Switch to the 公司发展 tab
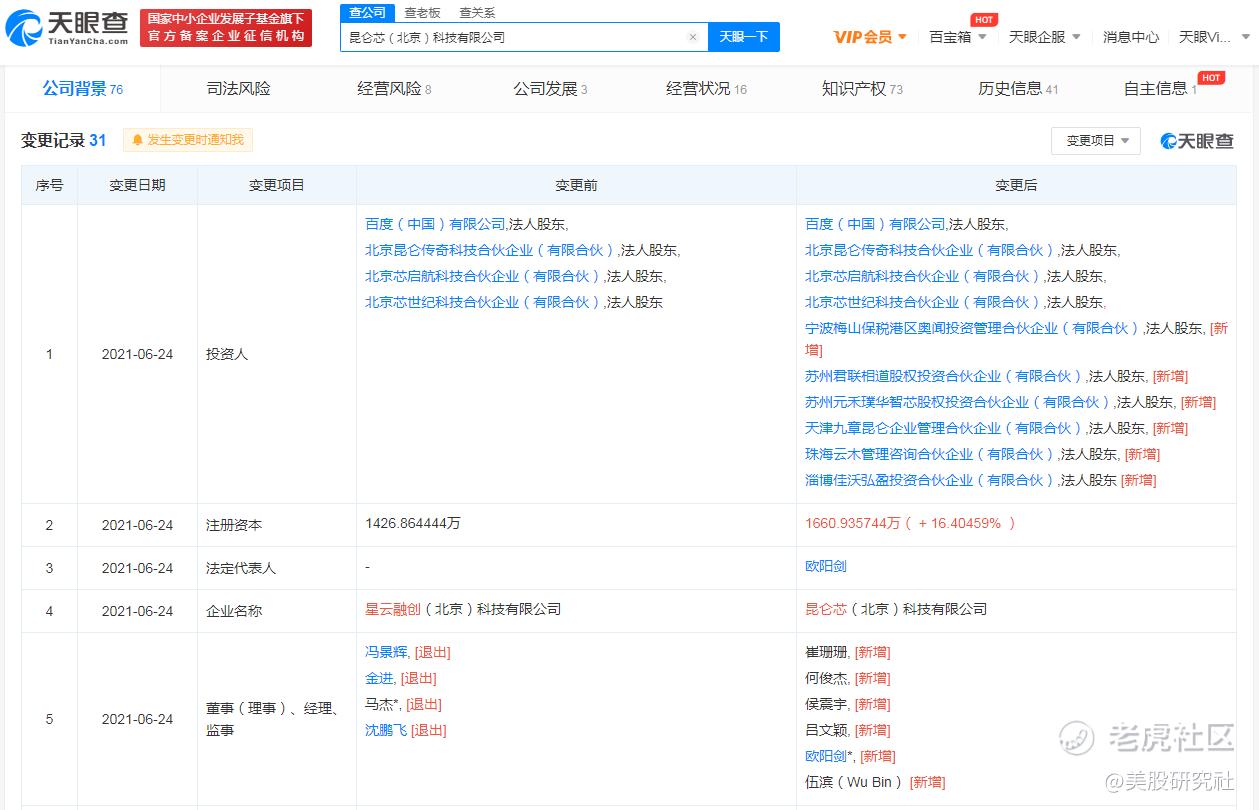The height and width of the screenshot is (810, 1259). (550, 89)
